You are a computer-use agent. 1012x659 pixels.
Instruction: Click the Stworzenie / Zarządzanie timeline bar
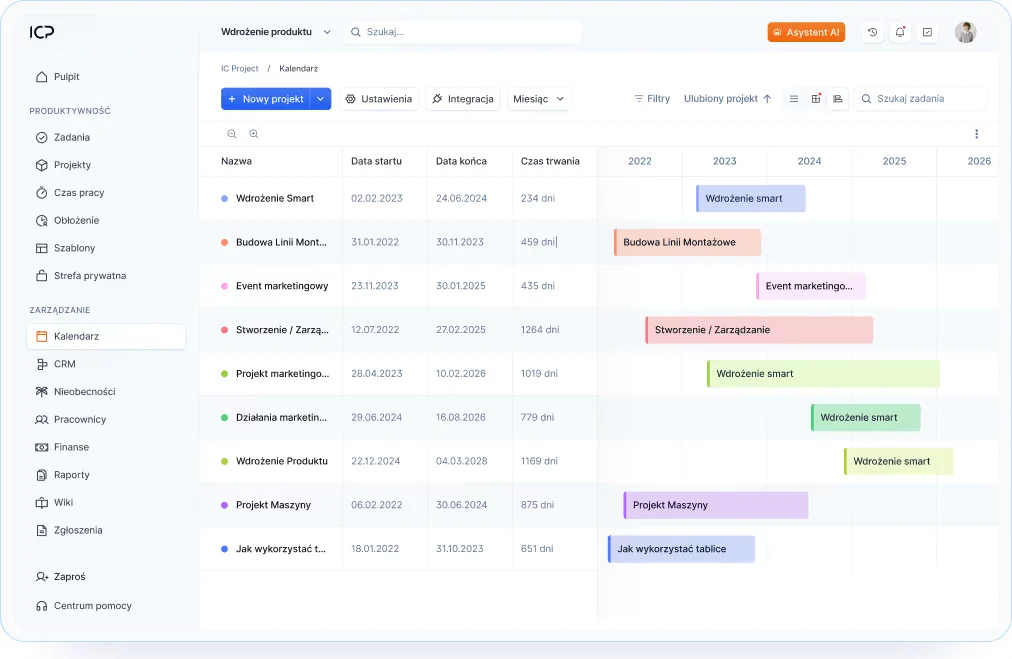click(x=759, y=330)
